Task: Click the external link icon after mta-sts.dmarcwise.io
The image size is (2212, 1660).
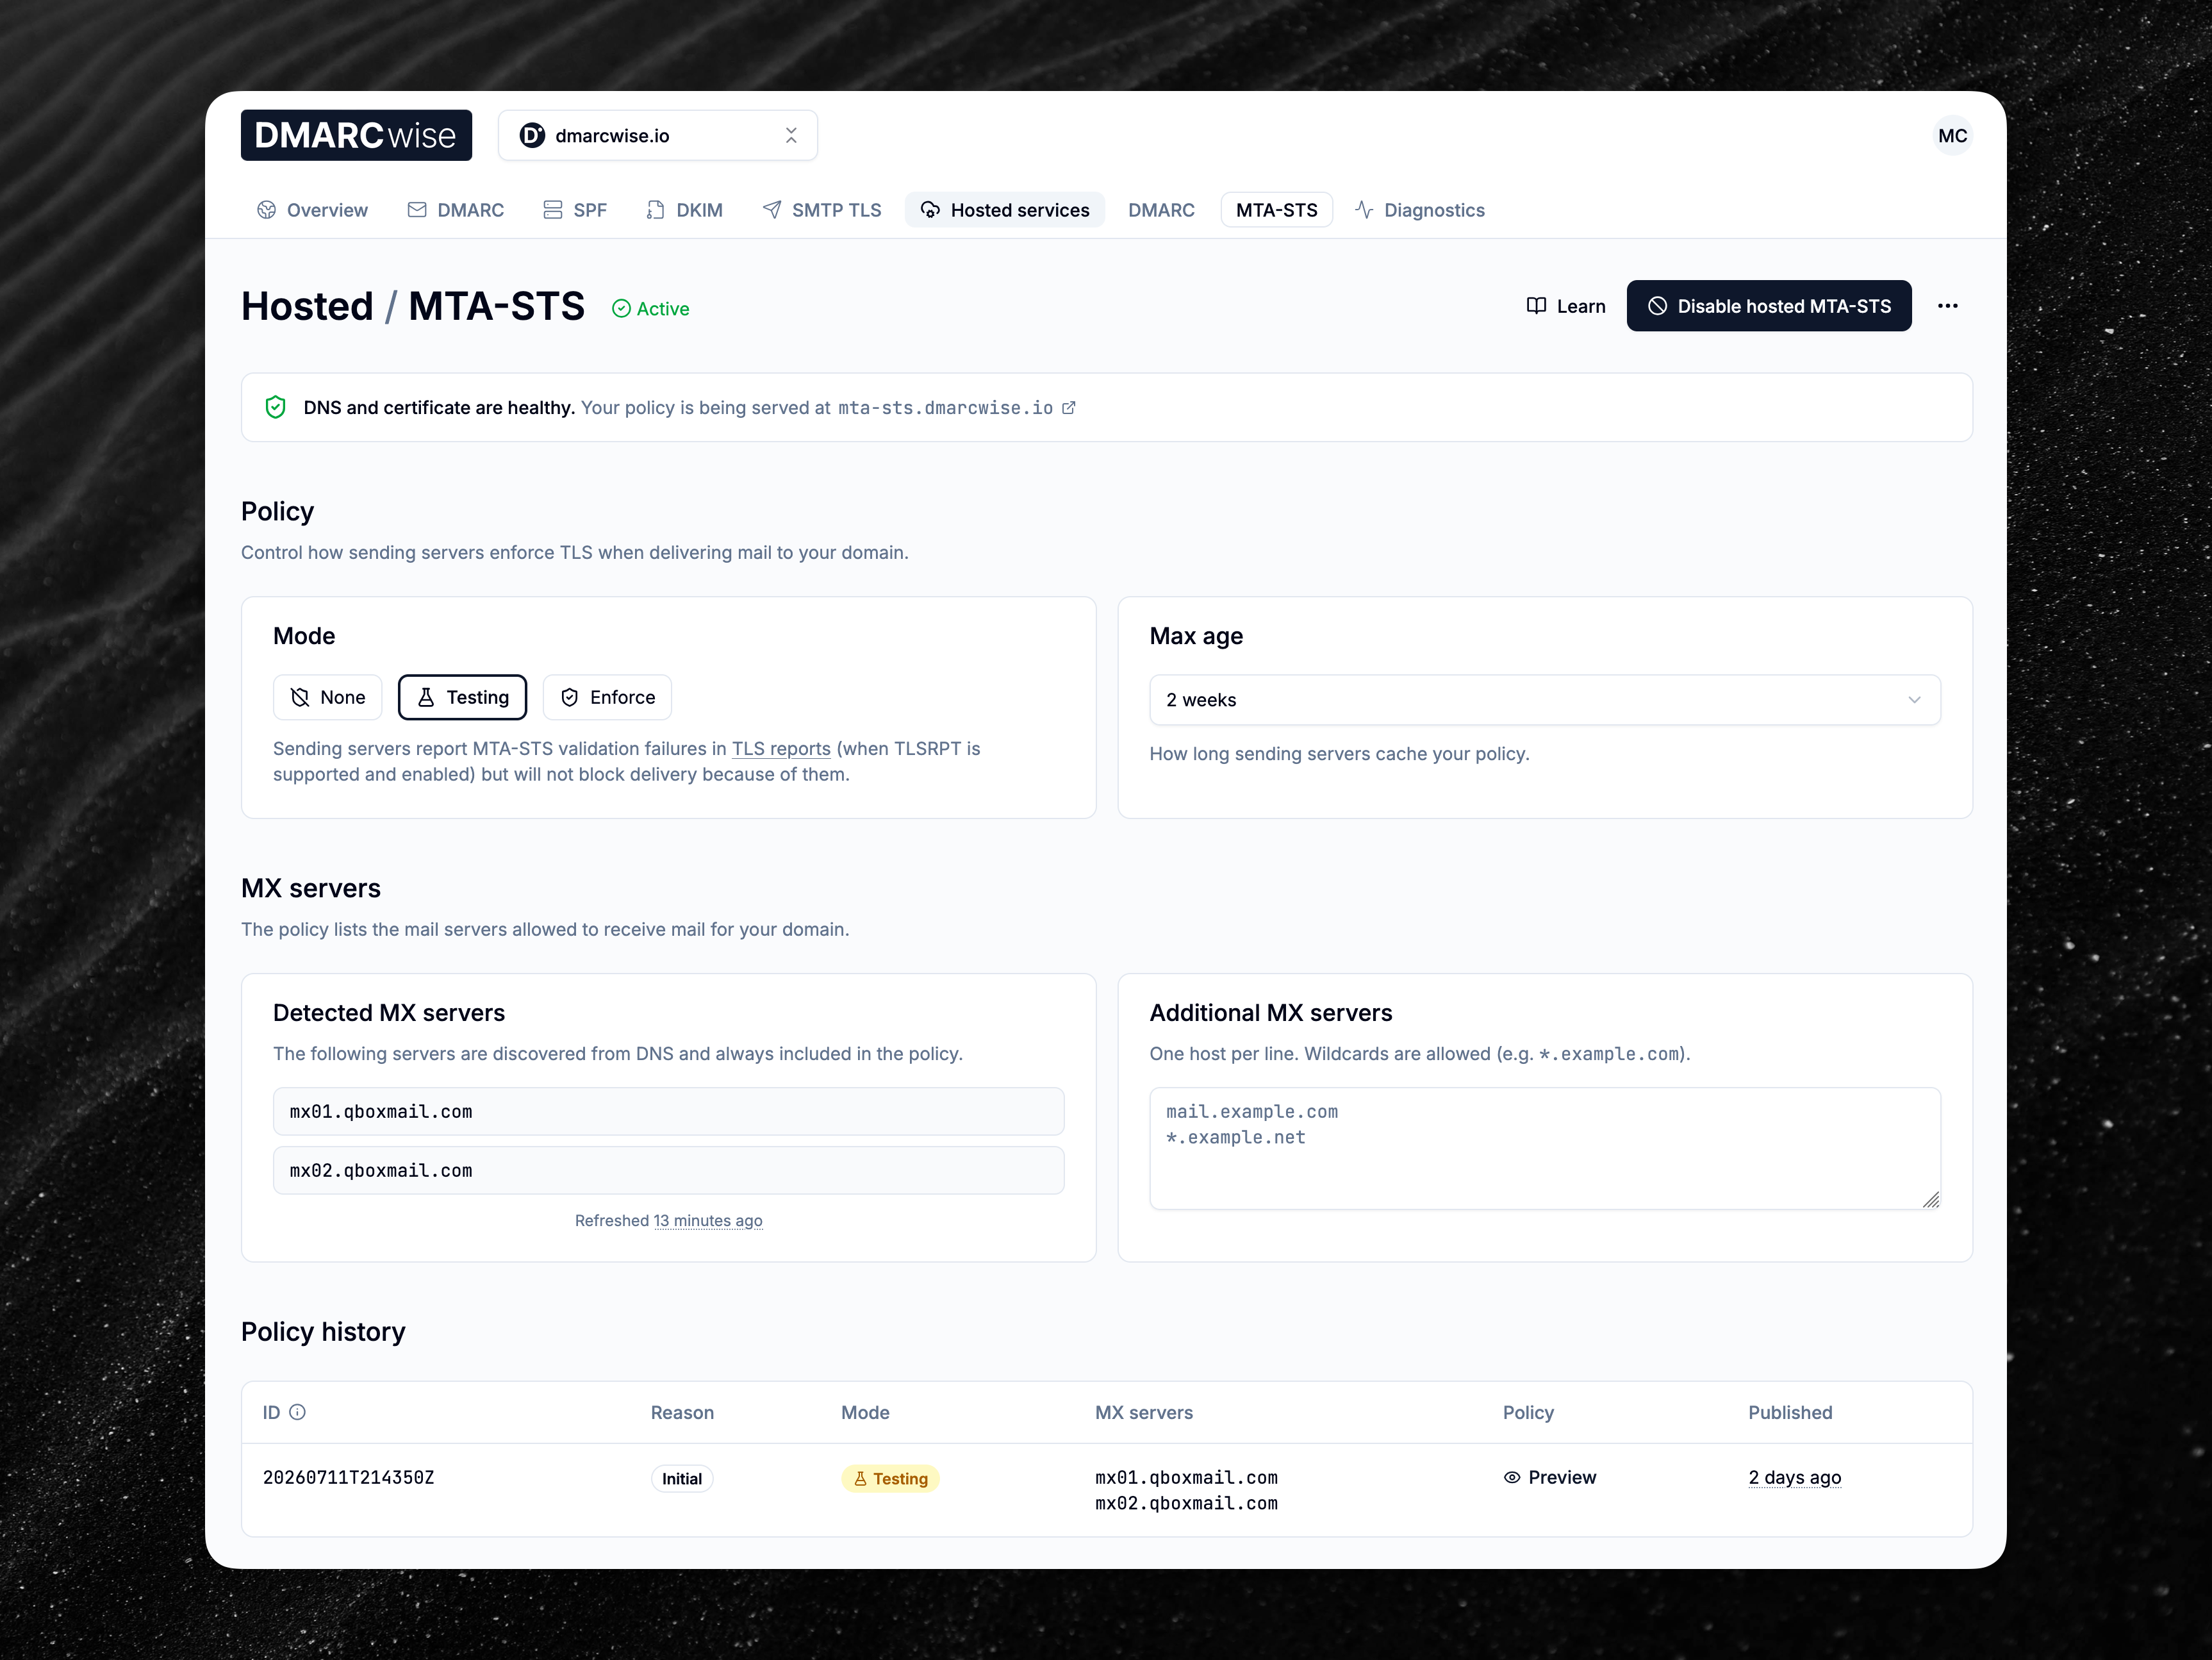Action: pyautogui.click(x=1069, y=408)
